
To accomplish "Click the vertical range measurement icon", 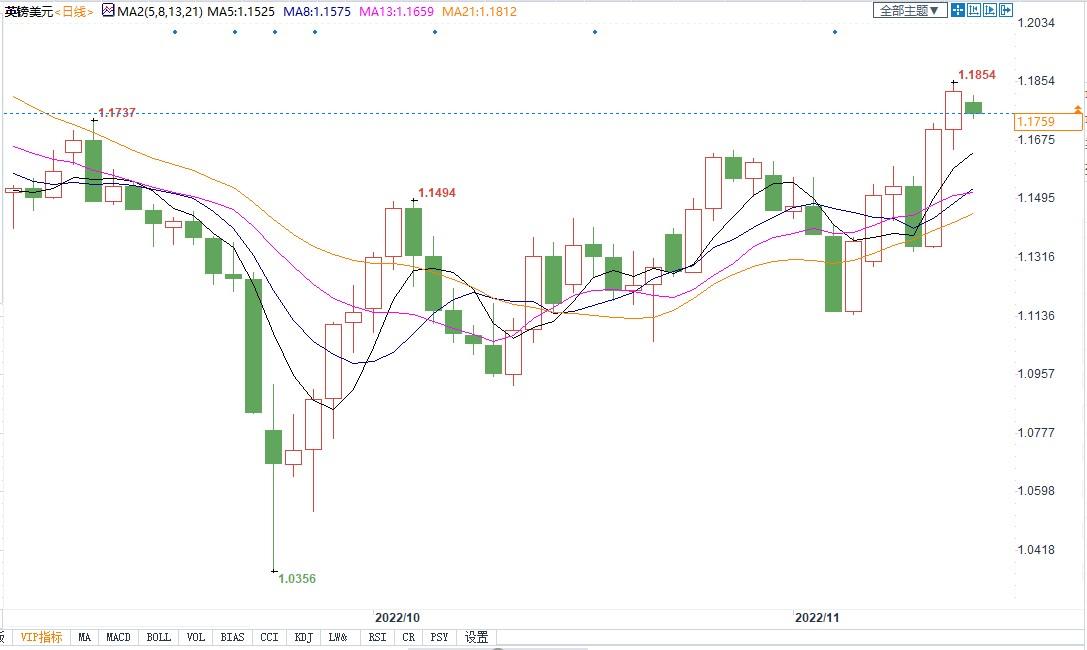I will (x=974, y=10).
